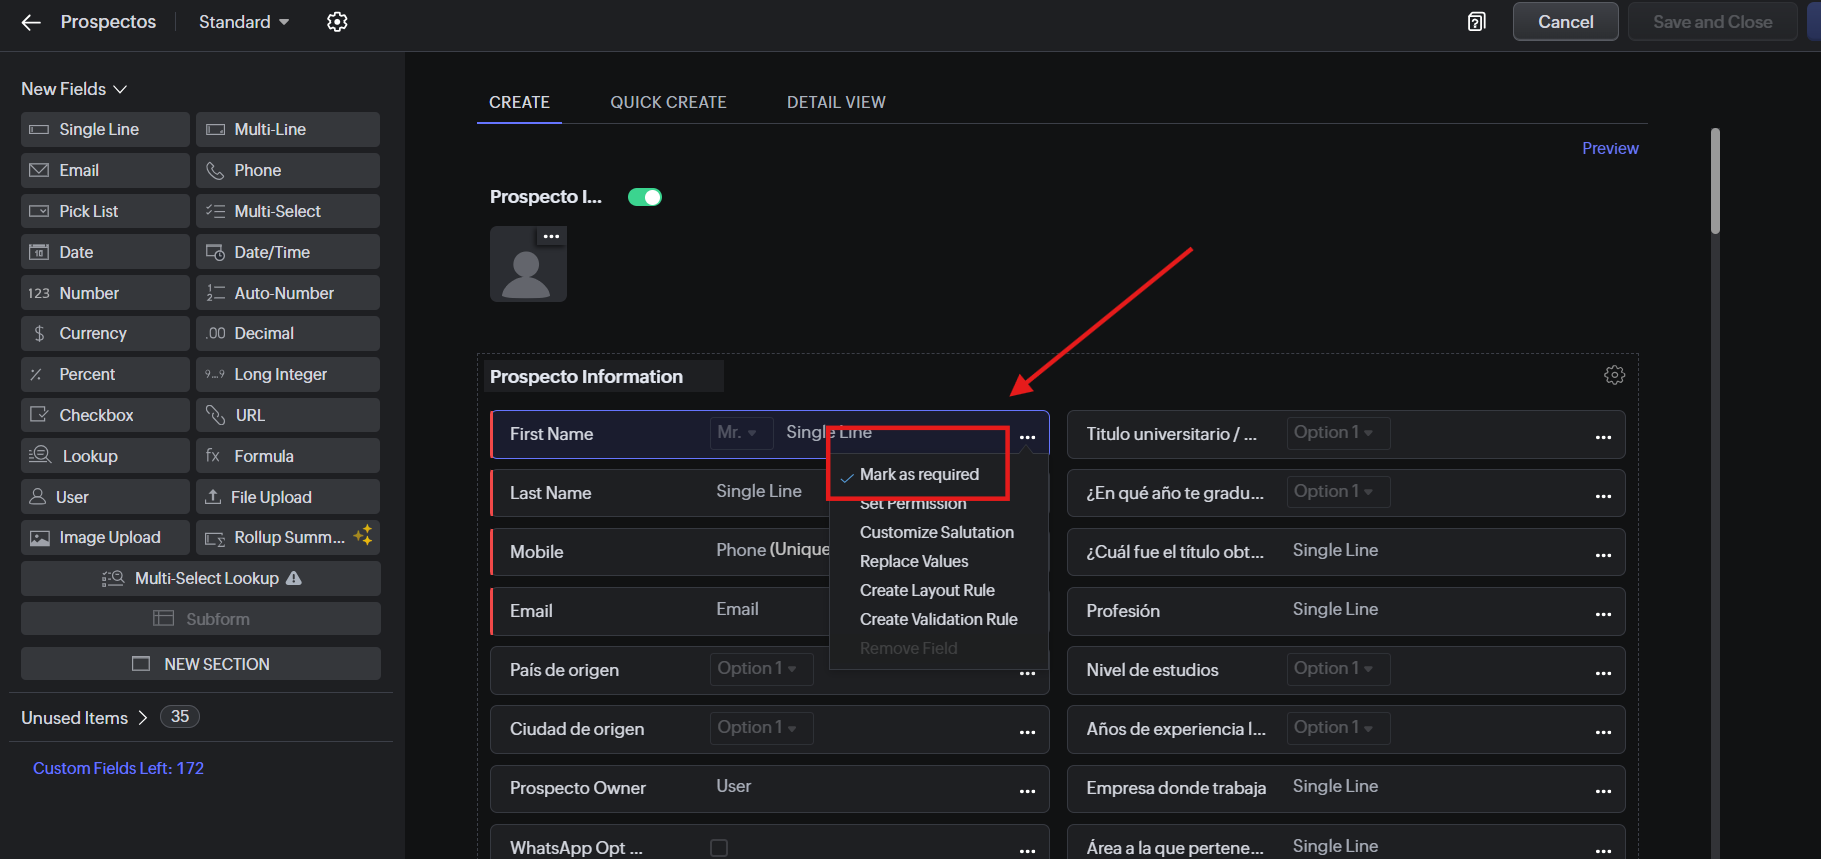The width and height of the screenshot is (1821, 859).
Task: Open three-dot menu for Nivel de estudios
Action: coord(1603,673)
